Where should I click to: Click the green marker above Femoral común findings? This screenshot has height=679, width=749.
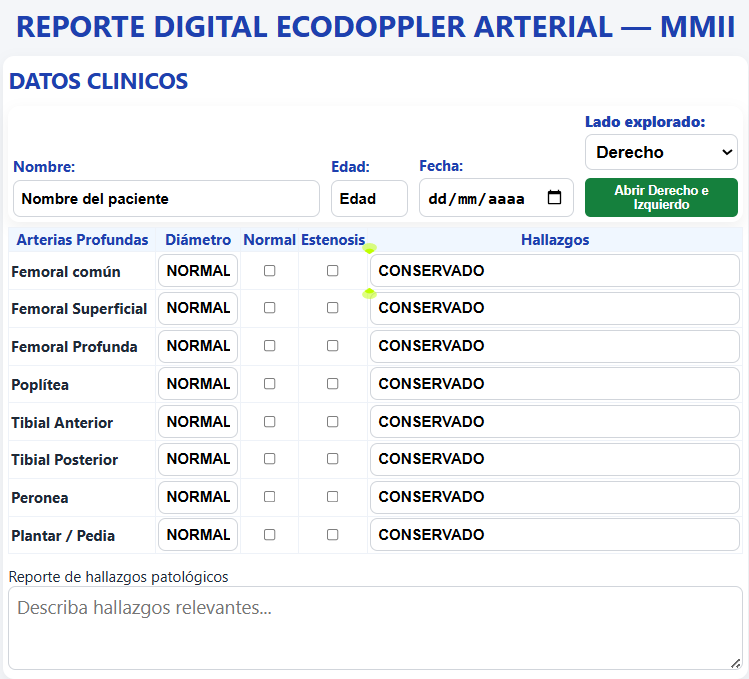click(369, 248)
